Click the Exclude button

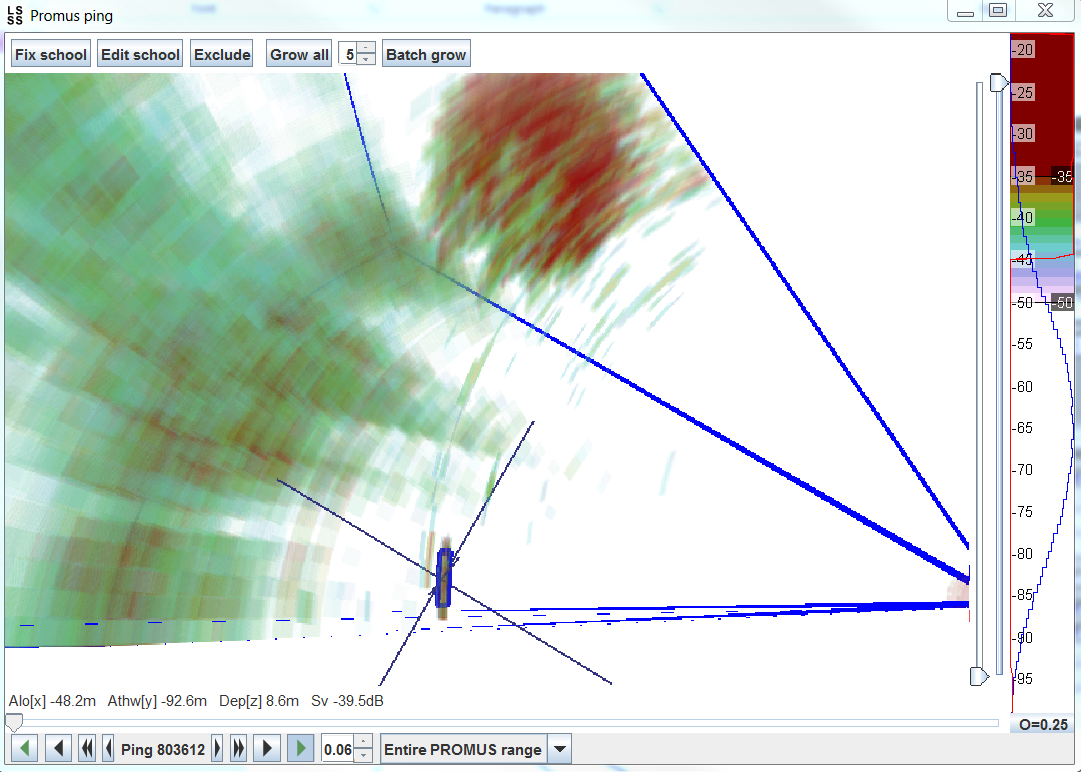tap(222, 55)
